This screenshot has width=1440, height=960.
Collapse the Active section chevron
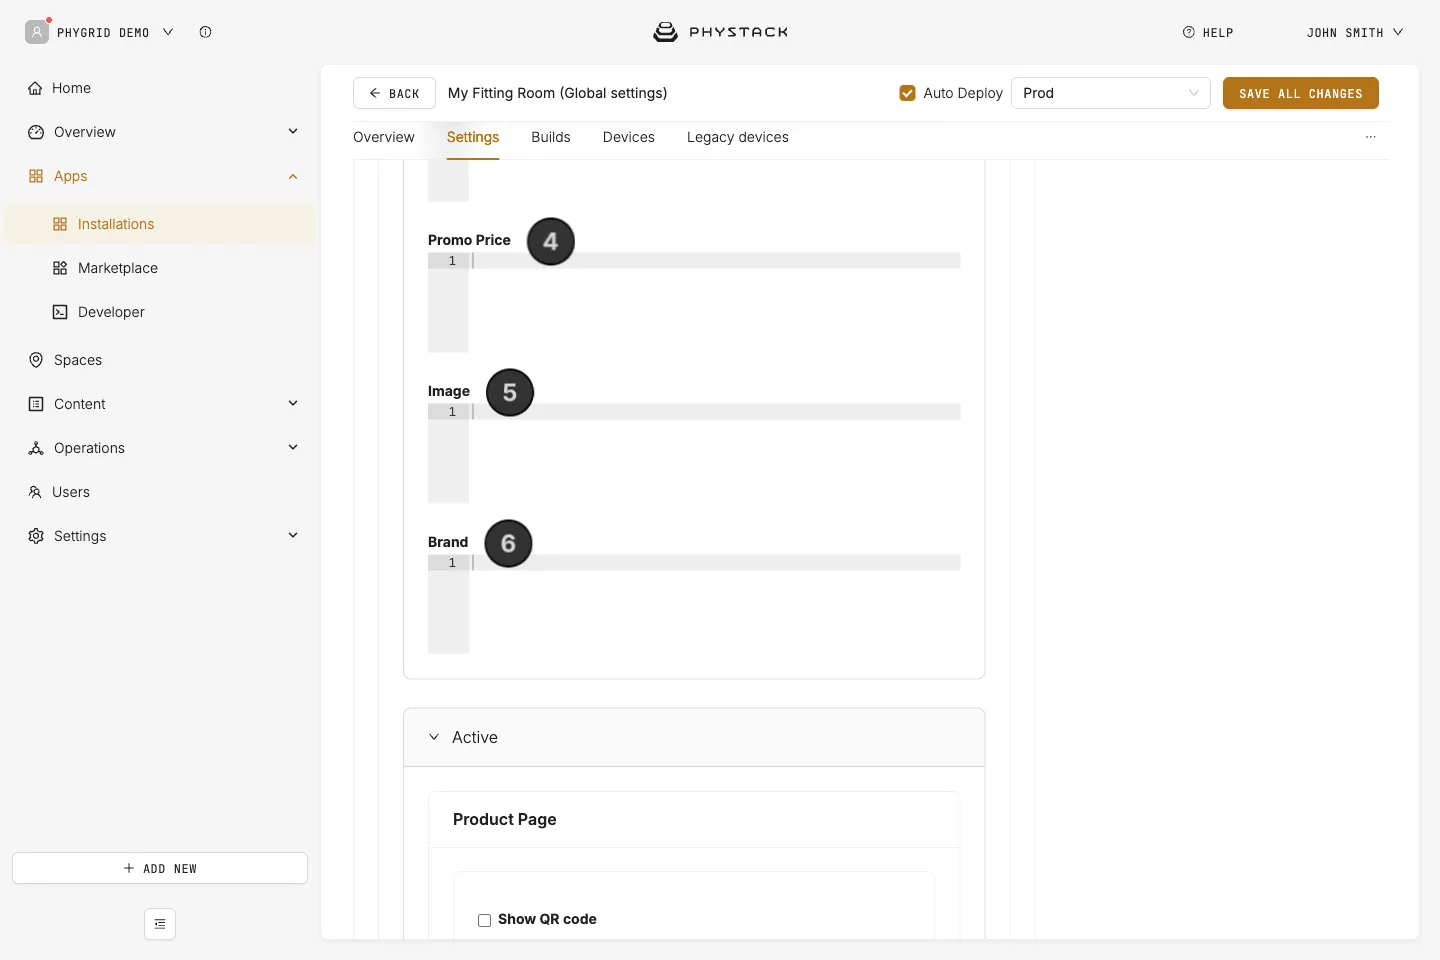click(x=434, y=737)
